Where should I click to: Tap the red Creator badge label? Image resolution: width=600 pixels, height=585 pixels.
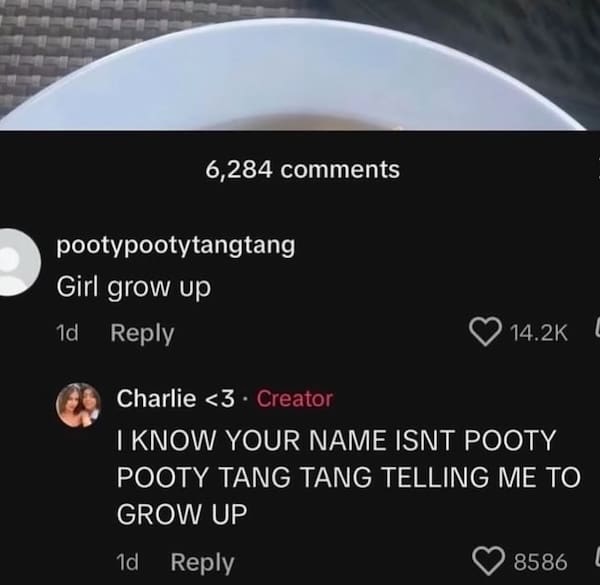[295, 399]
